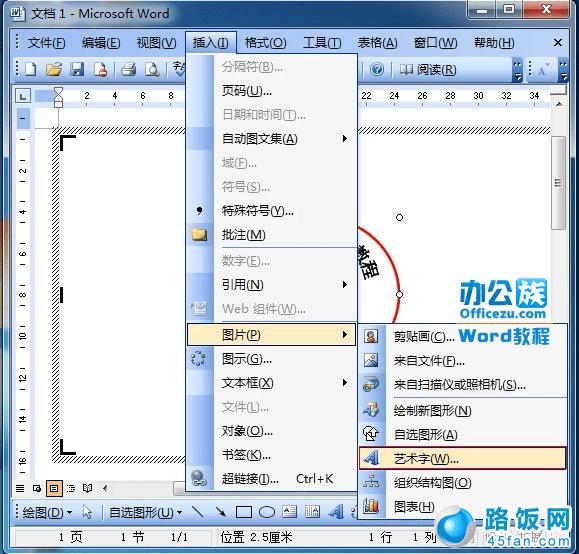This screenshot has width=579, height=554.
Task: Select the Oval drawing tool
Action: (x=267, y=512)
